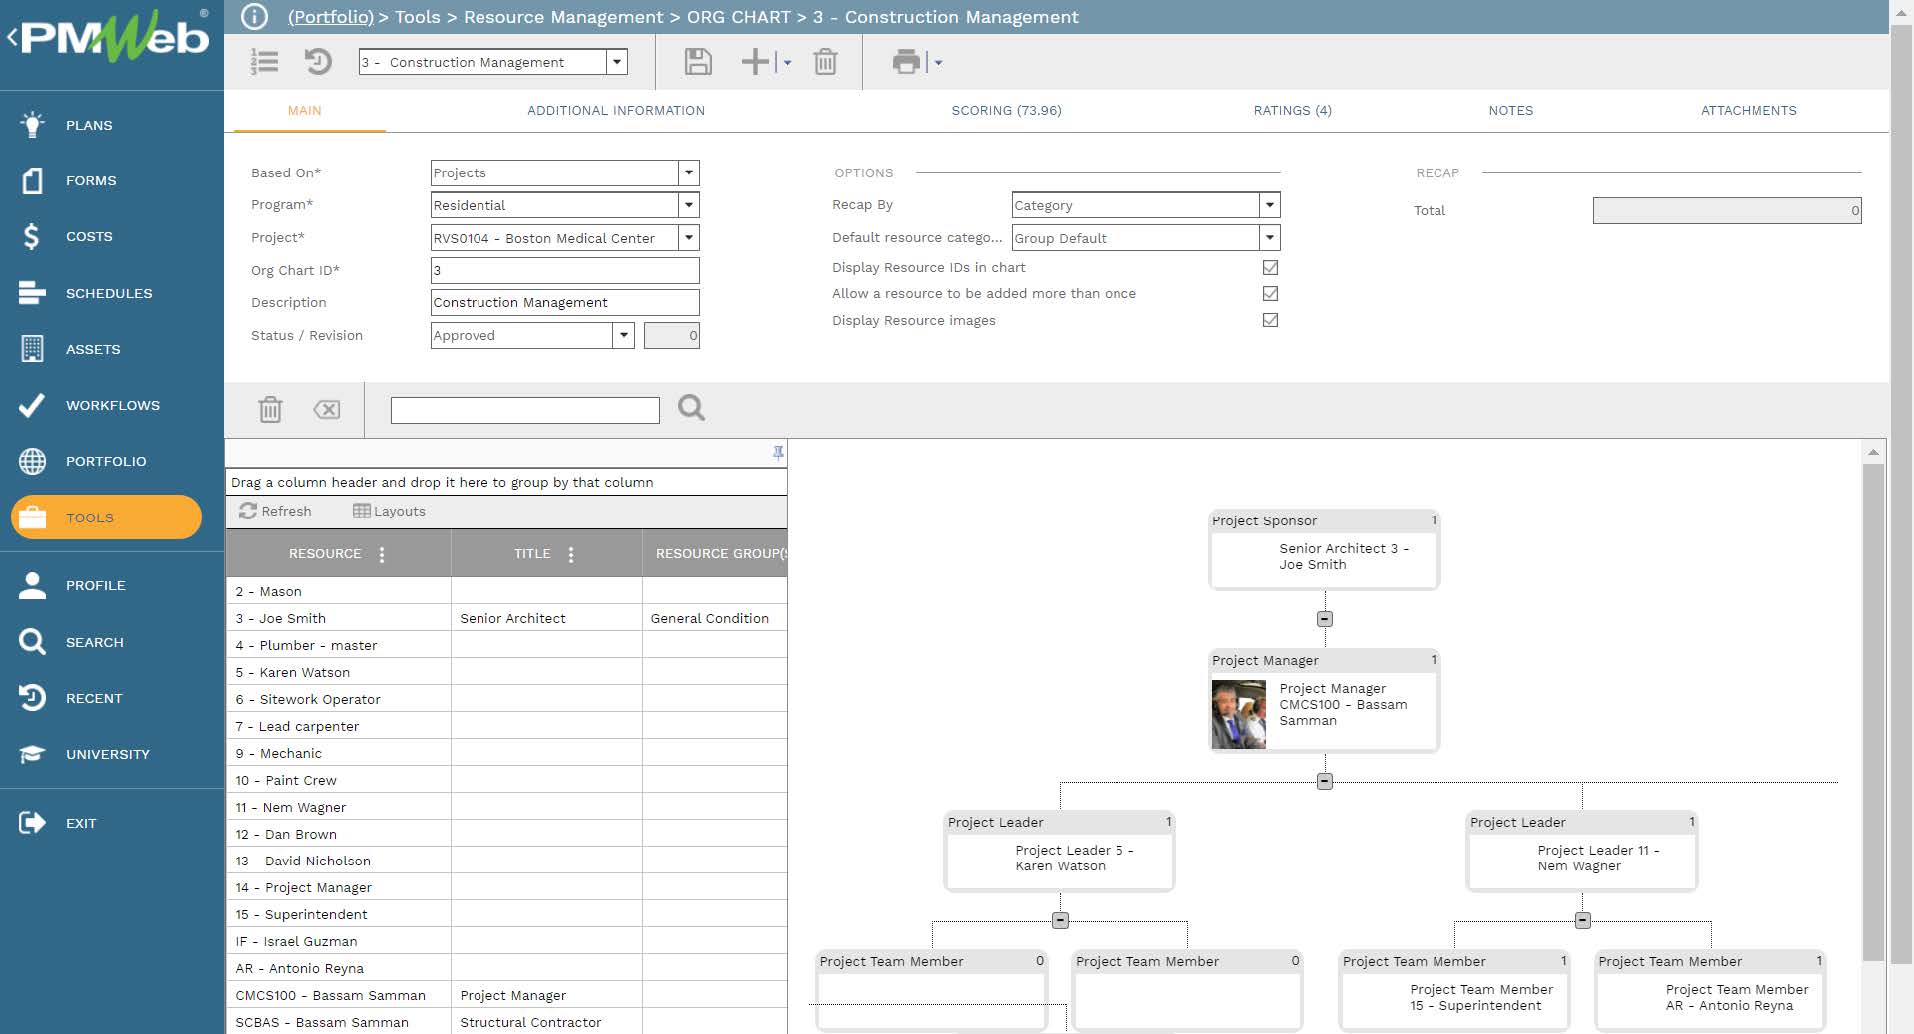This screenshot has width=1914, height=1034.
Task: Click the trash delete icon in top toolbar
Action: tap(825, 62)
